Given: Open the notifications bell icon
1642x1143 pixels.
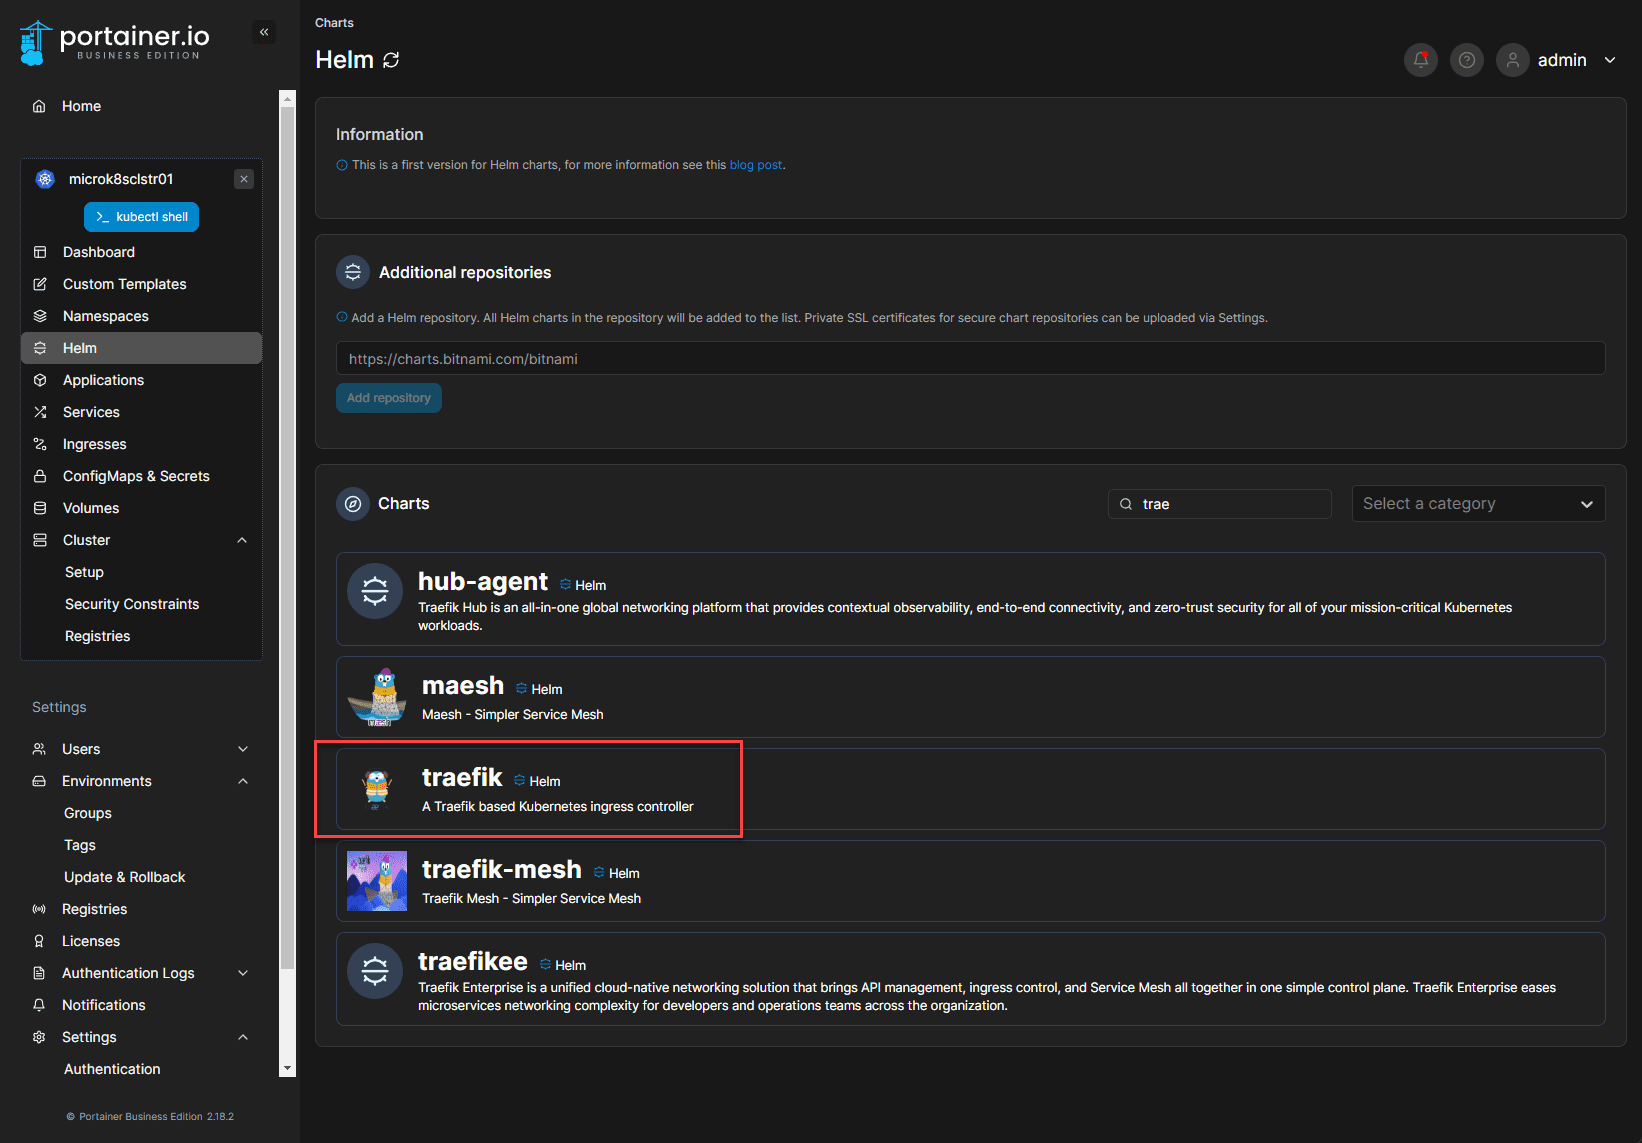Looking at the screenshot, I should [x=1421, y=60].
